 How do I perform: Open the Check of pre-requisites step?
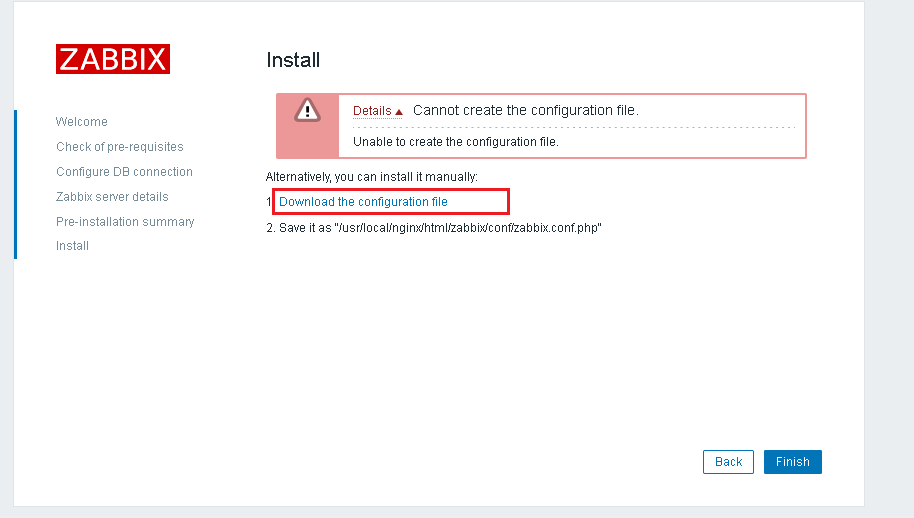coord(120,147)
